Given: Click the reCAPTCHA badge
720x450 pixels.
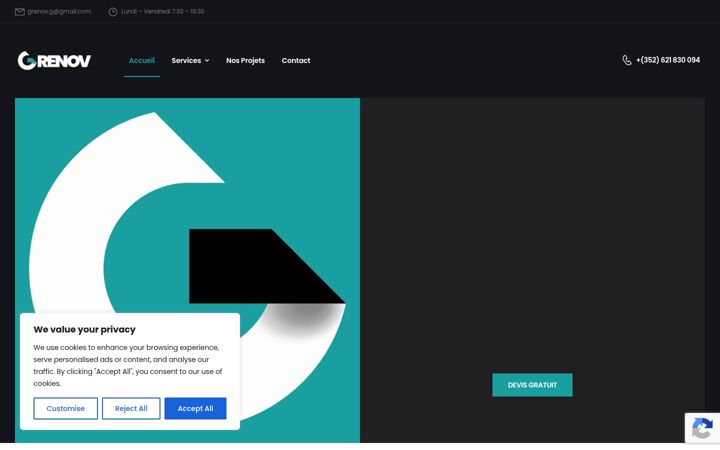Looking at the screenshot, I should 702,428.
